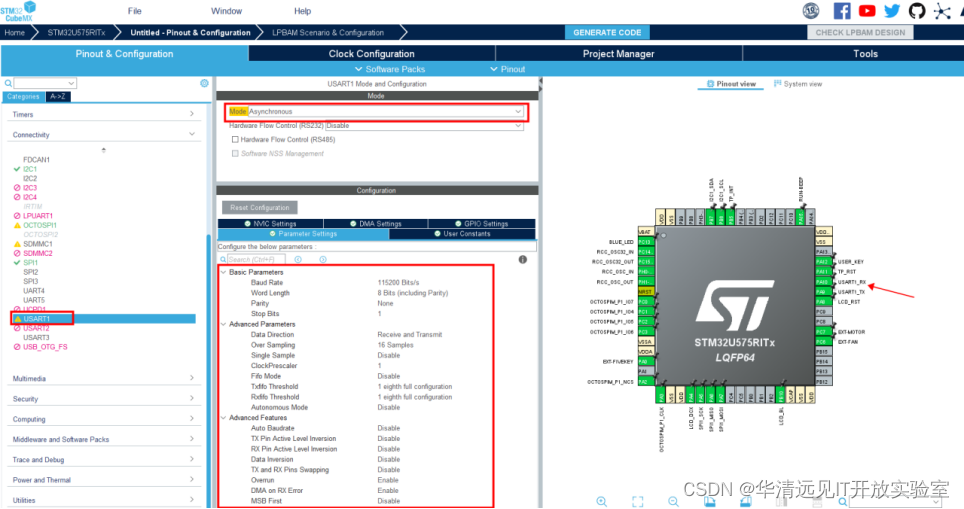Enable Hardware Flow Control (RS485) checkbox

click(x=235, y=140)
